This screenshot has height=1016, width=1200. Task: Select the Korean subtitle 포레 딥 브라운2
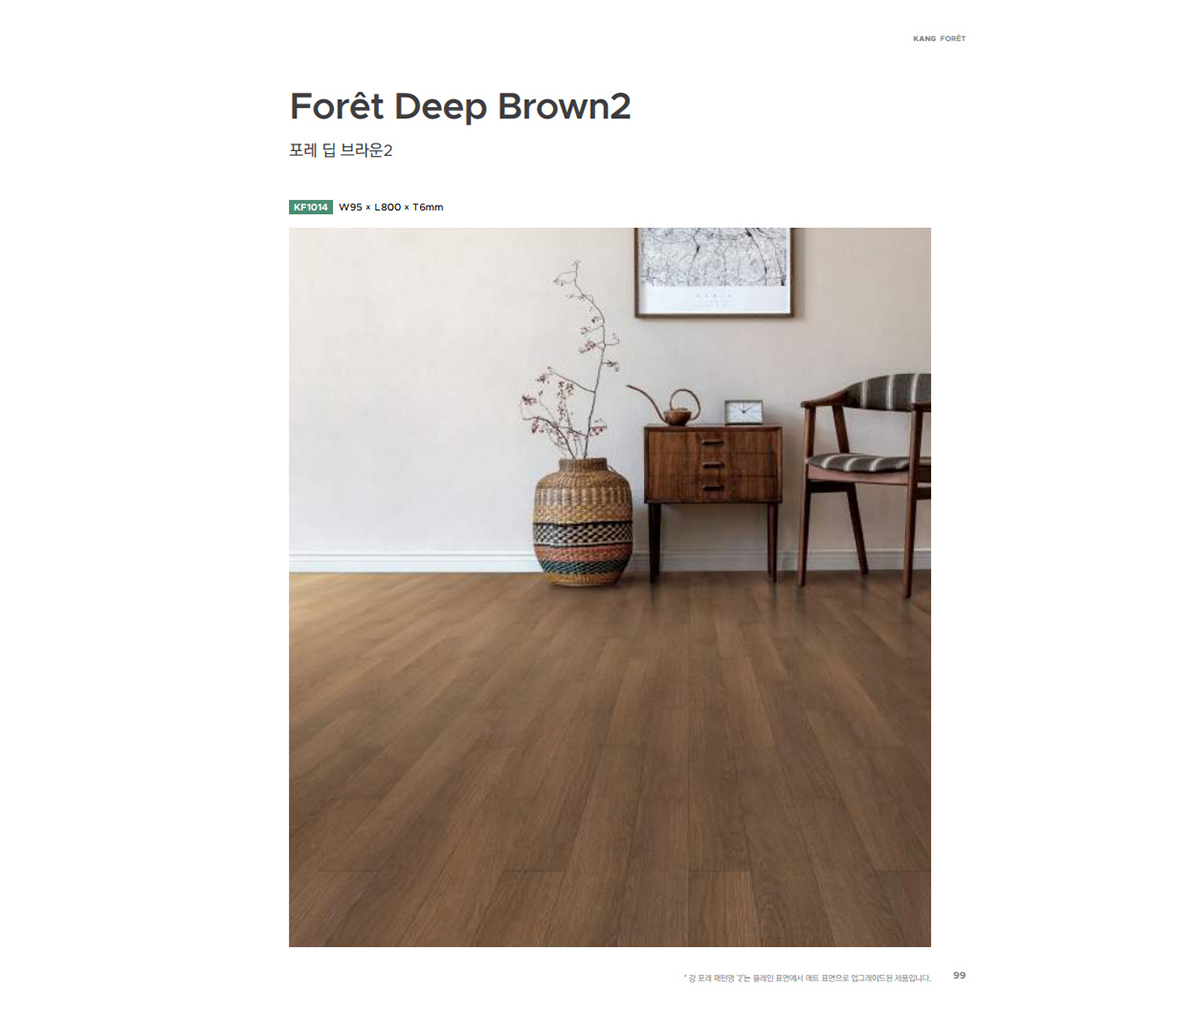pos(341,151)
